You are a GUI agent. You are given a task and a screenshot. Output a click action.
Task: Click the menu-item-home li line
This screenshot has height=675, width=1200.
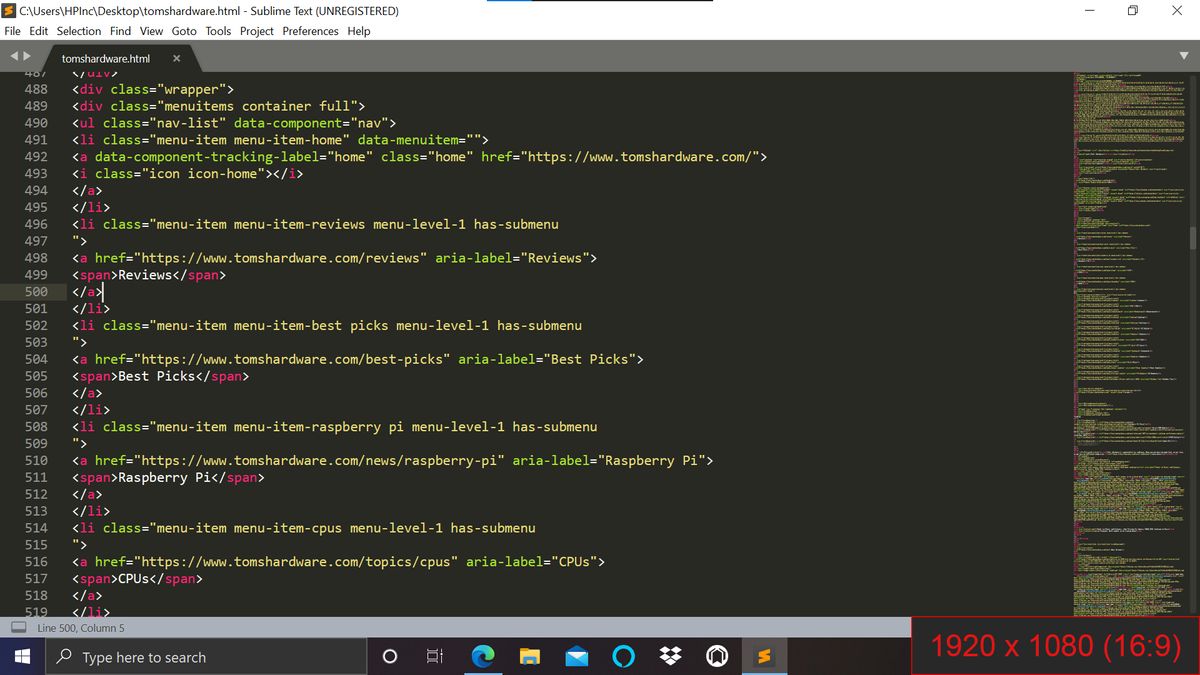pos(280,140)
